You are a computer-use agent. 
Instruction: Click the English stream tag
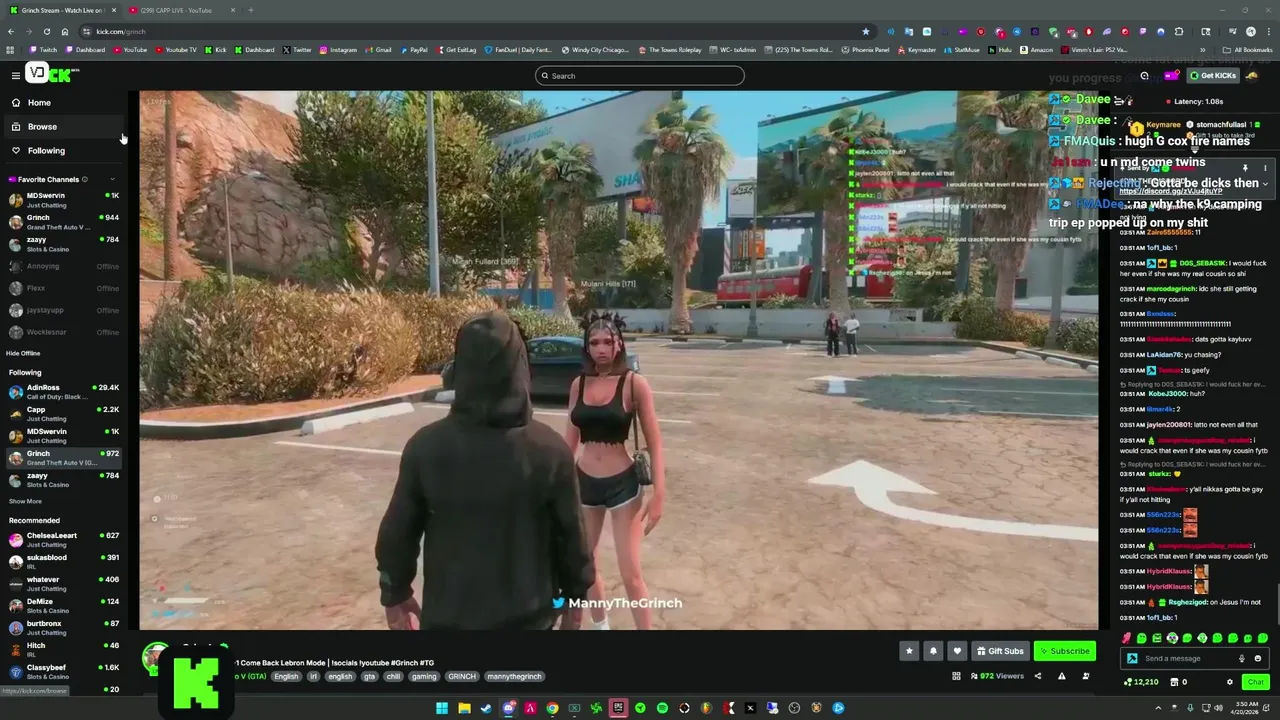[286, 676]
